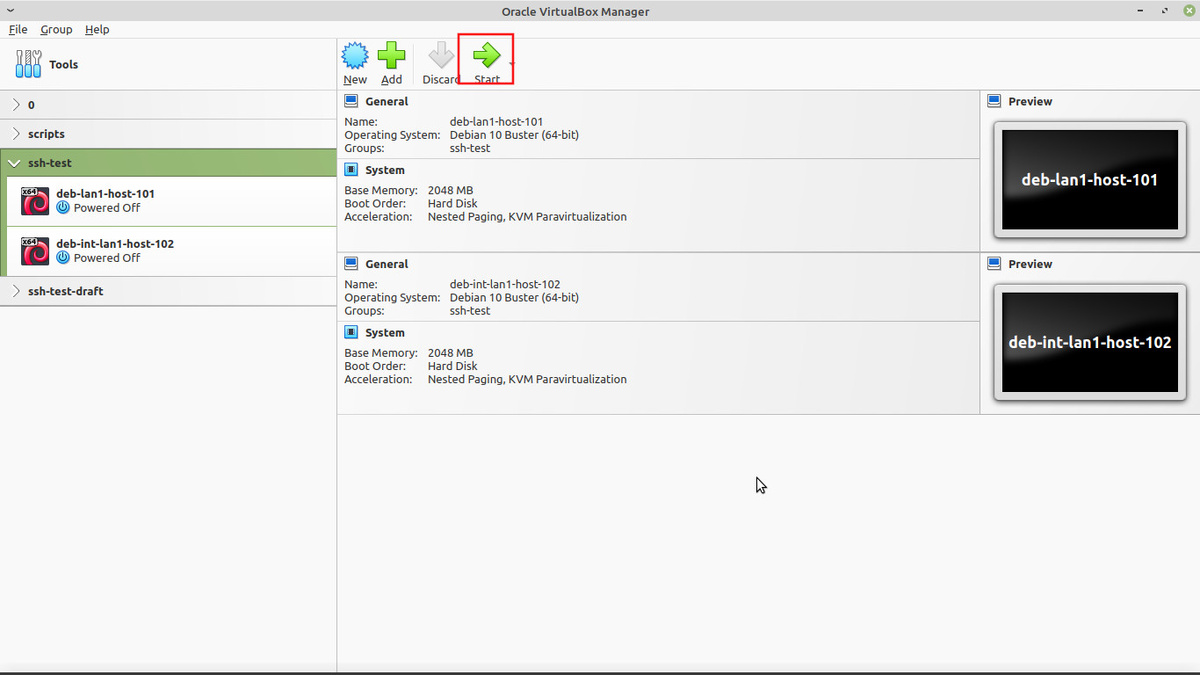The image size is (1200, 675).
Task: Click the deb-int-lan1-host-102 preview thumbnail
Action: tap(1089, 342)
